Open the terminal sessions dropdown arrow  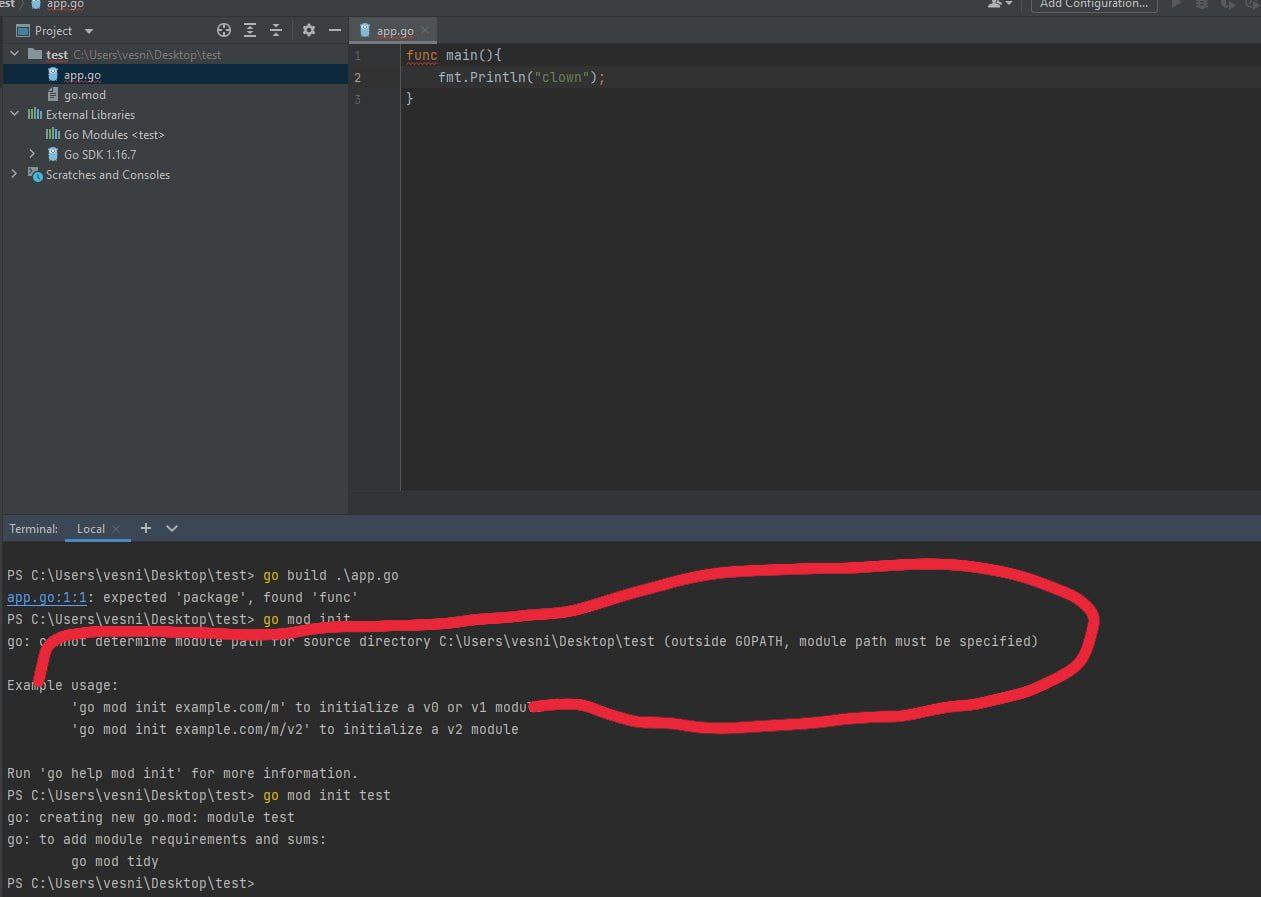pyautogui.click(x=172, y=528)
